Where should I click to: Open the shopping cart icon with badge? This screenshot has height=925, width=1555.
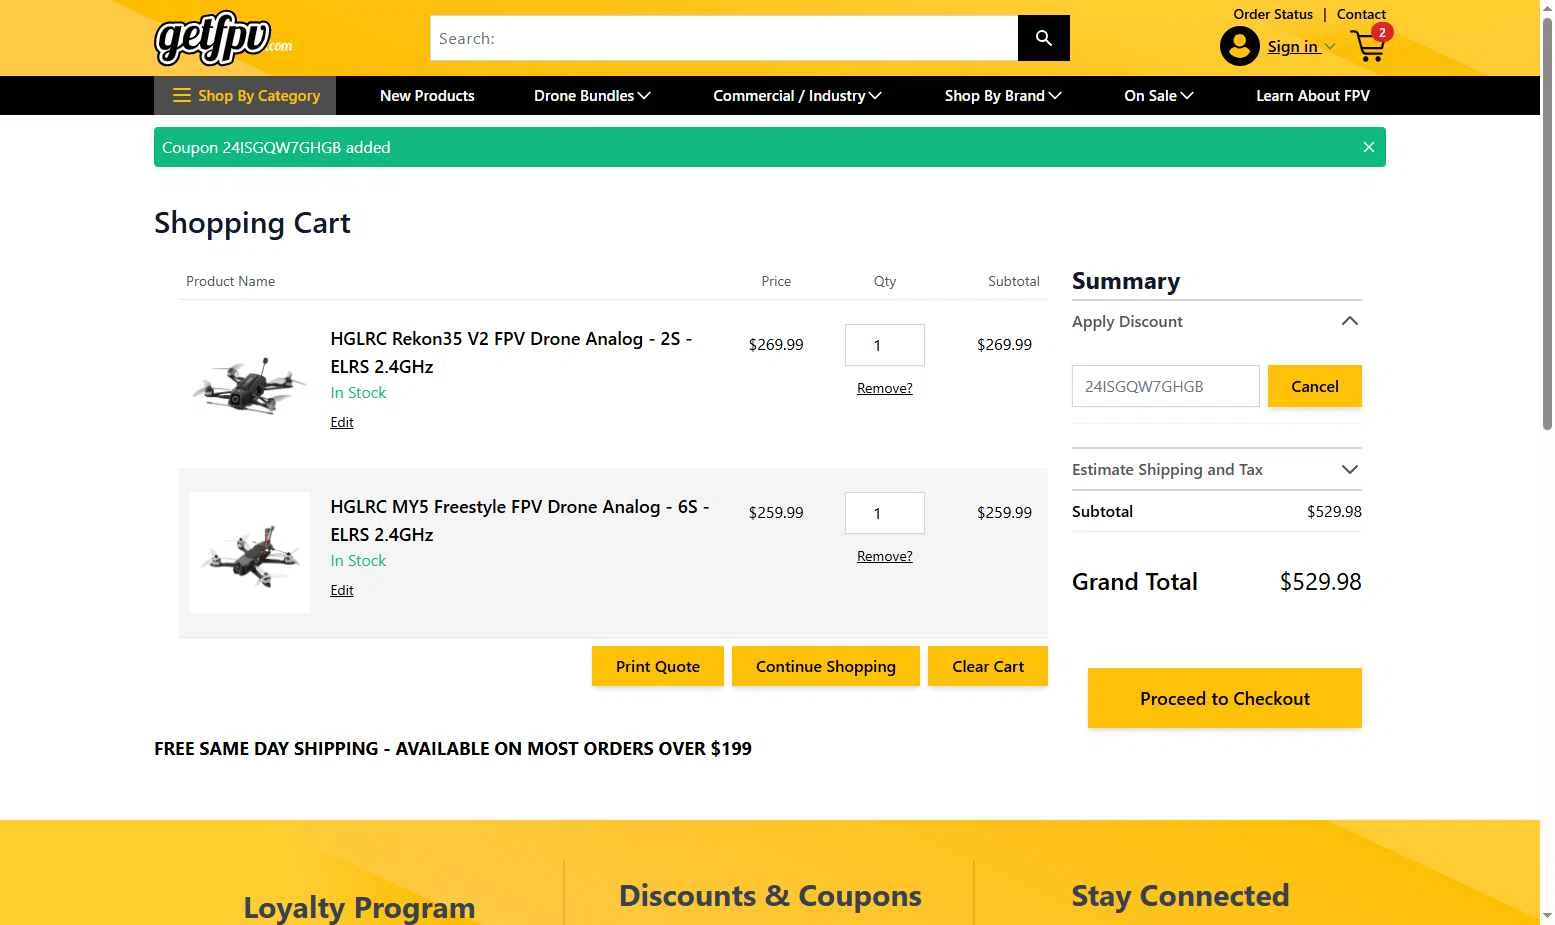pyautogui.click(x=1370, y=45)
